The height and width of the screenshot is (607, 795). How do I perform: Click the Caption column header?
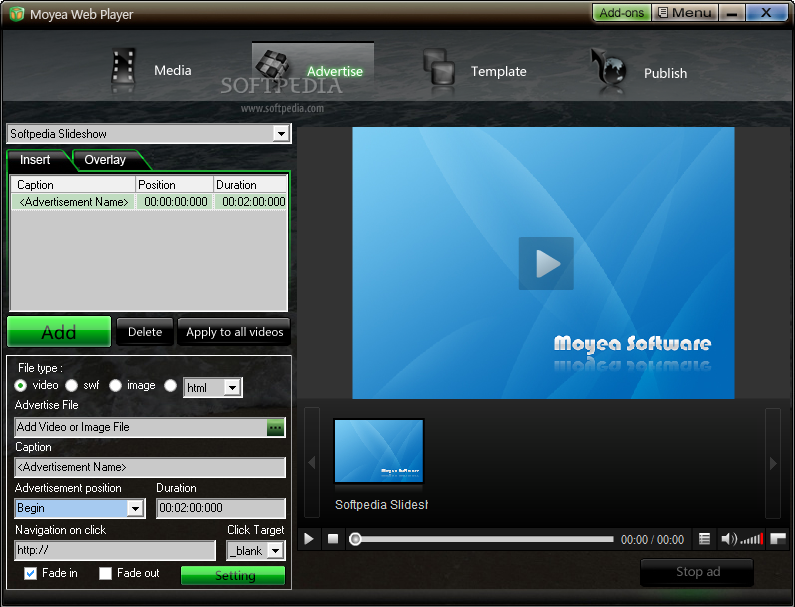pyautogui.click(x=73, y=185)
